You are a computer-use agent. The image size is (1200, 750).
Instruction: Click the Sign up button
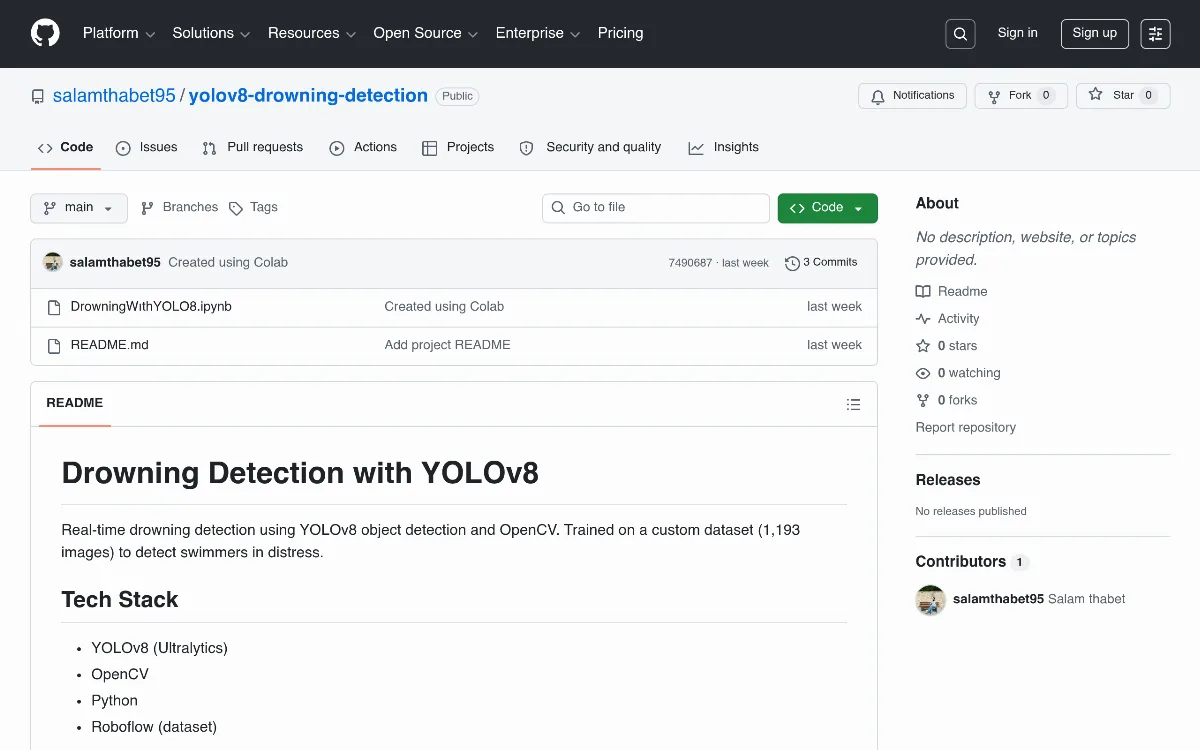(x=1094, y=33)
